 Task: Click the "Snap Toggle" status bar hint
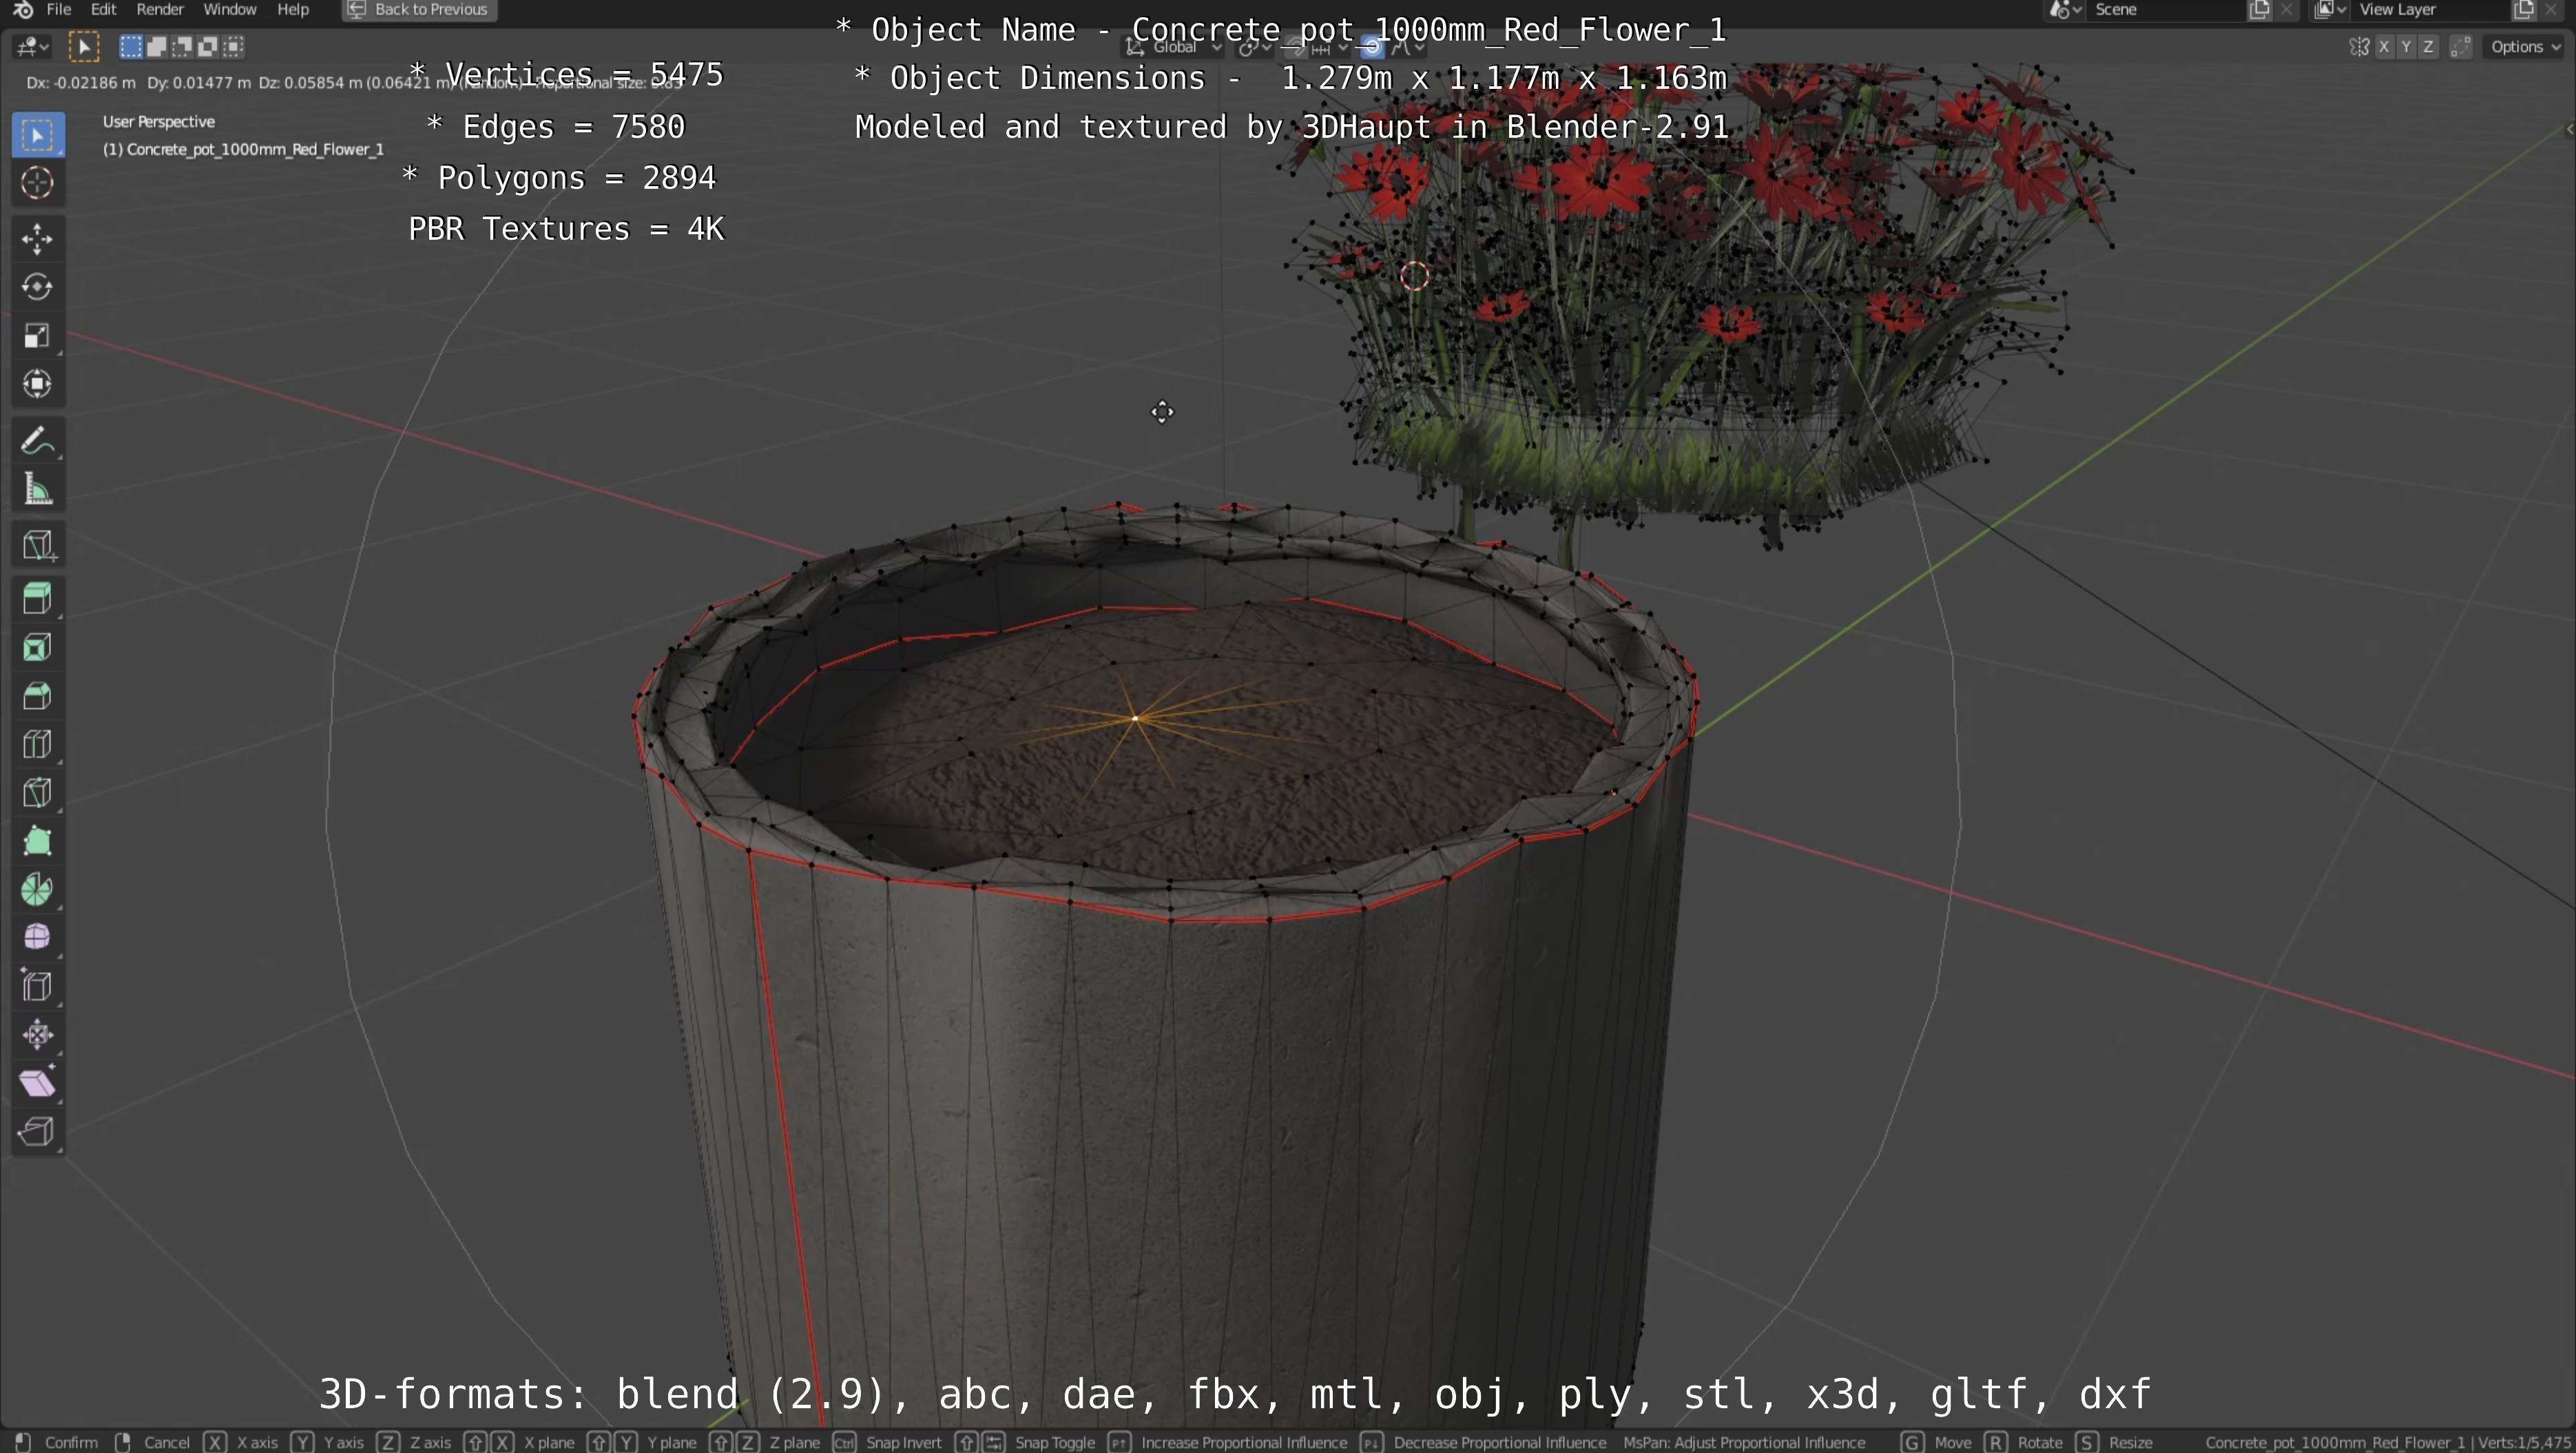1055,1442
